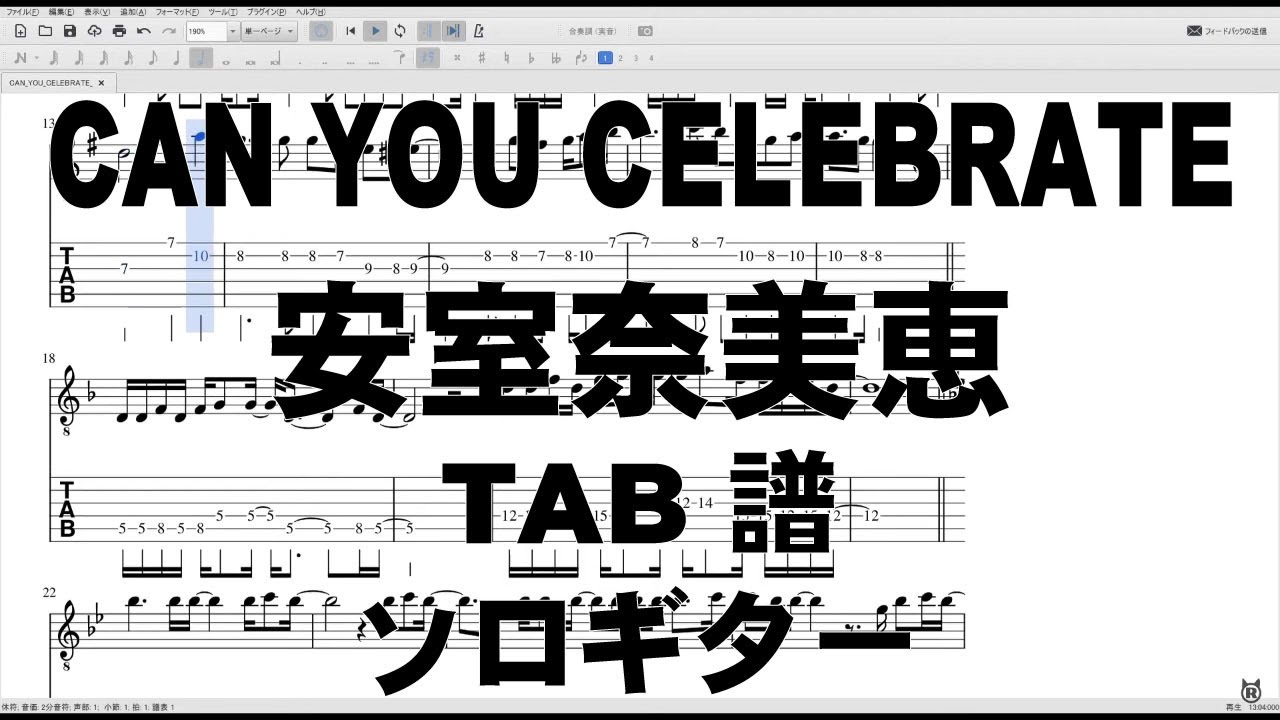Select voice 3
The image size is (1280, 720).
point(636,58)
